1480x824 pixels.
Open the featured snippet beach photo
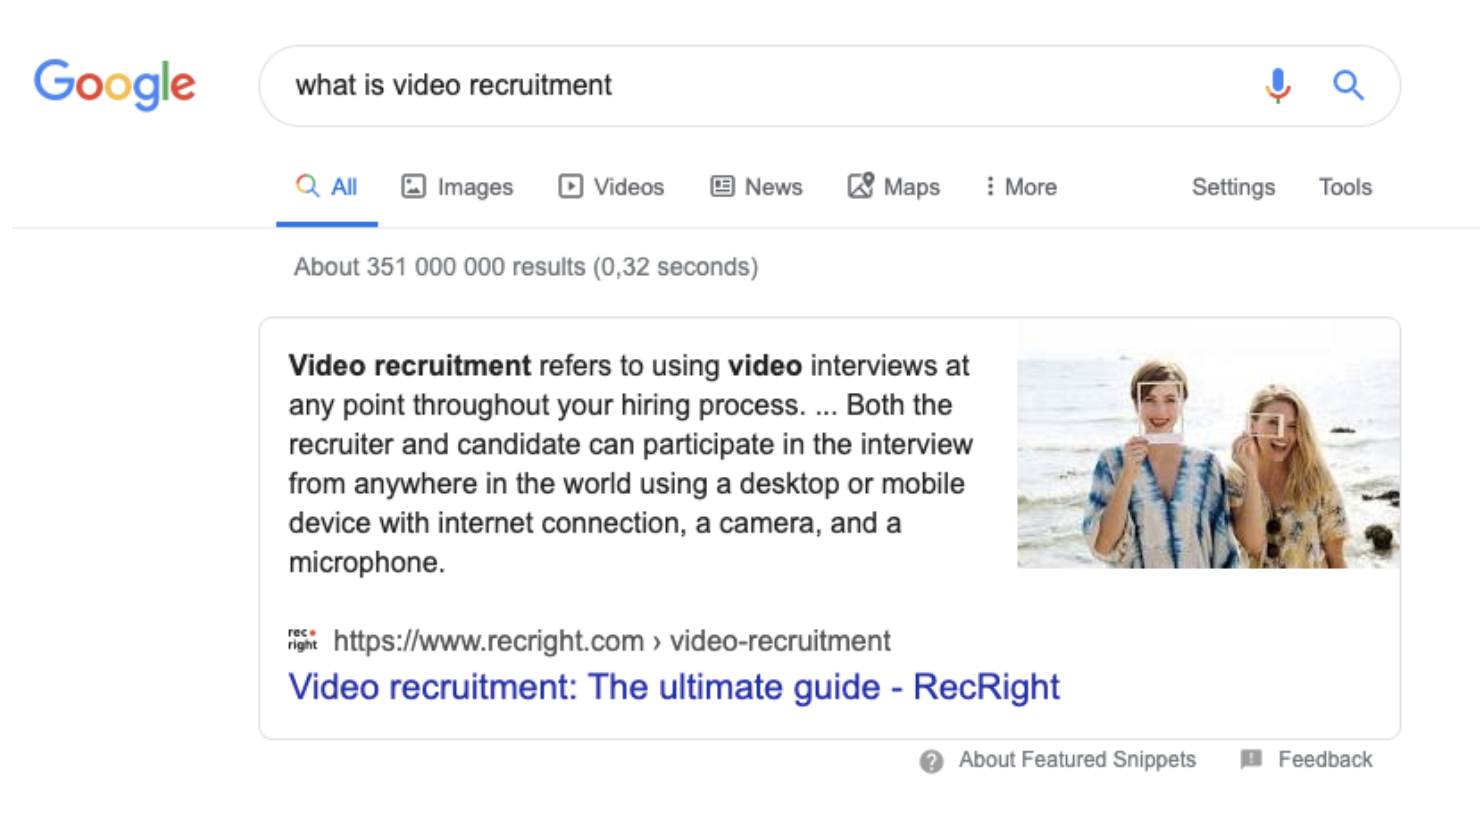(1208, 444)
